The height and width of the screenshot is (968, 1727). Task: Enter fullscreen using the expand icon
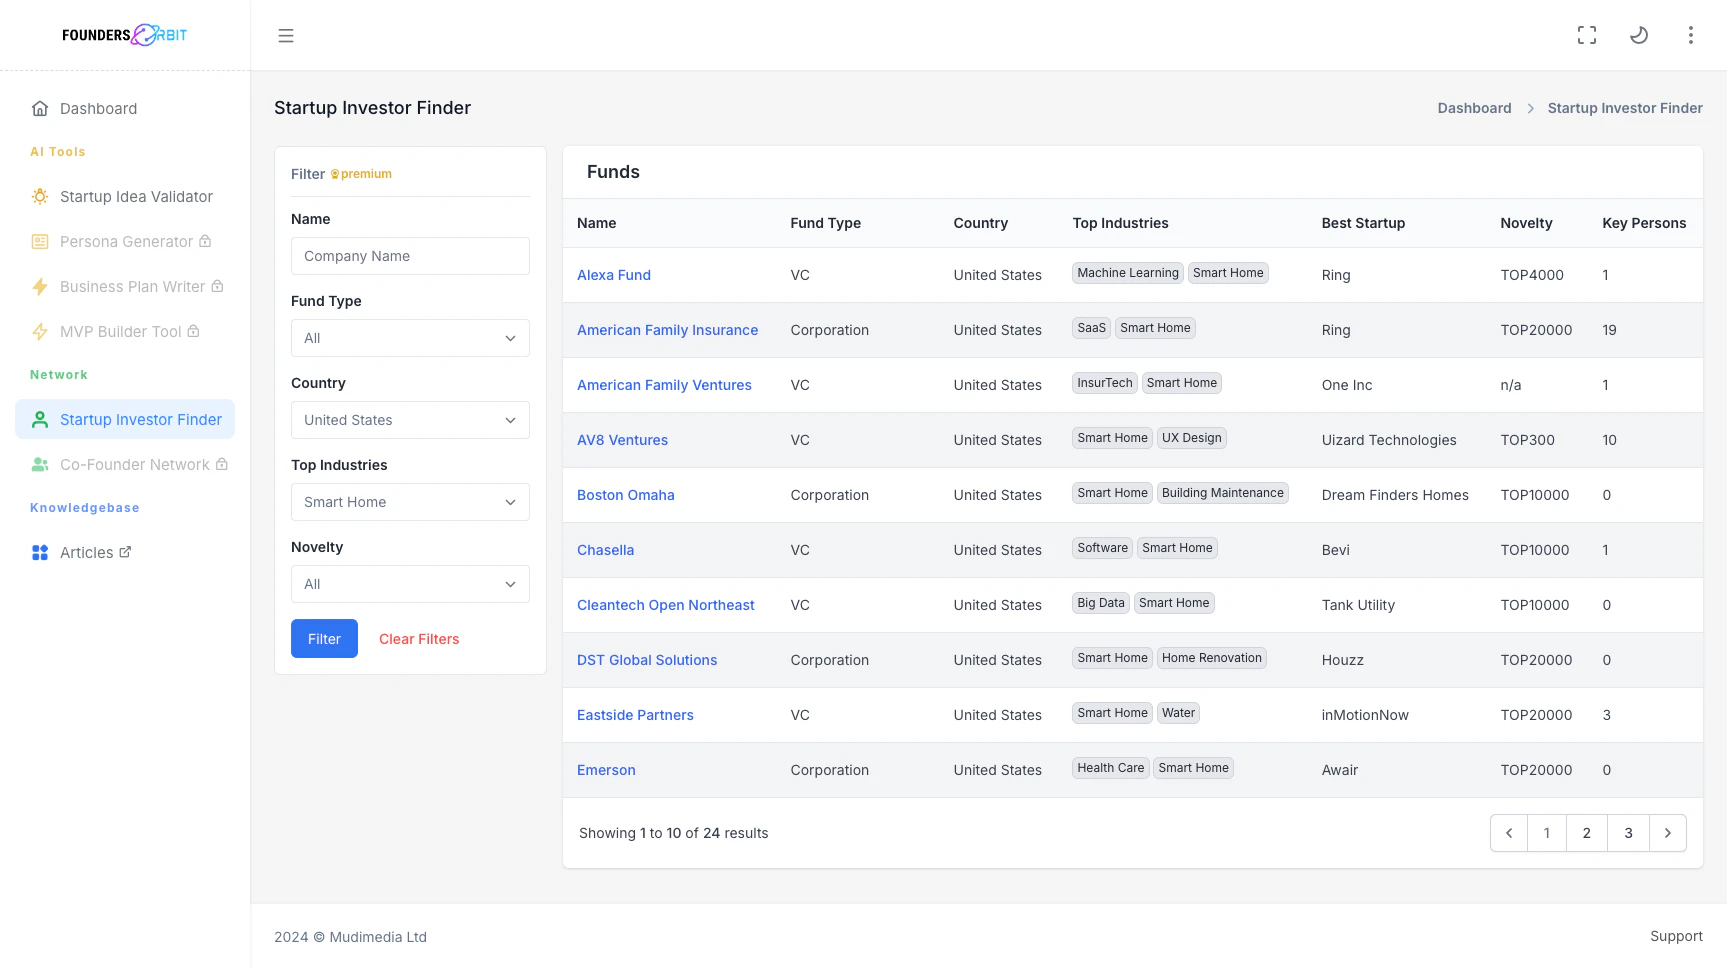coord(1587,35)
